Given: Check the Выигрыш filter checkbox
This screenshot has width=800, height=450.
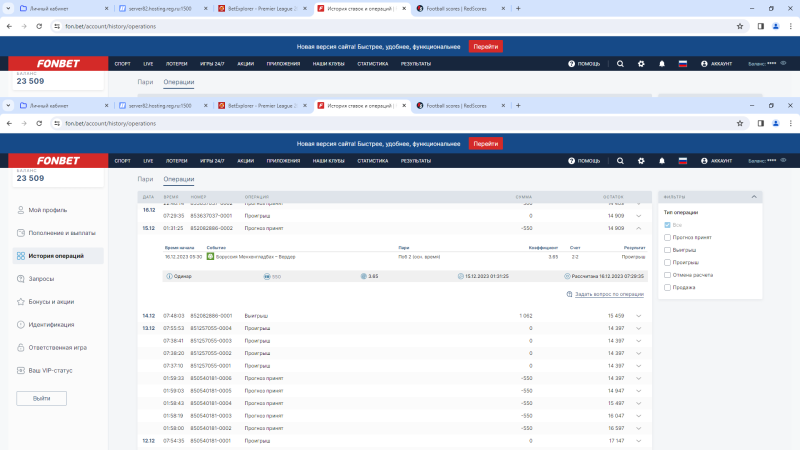Looking at the screenshot, I should coord(667,249).
